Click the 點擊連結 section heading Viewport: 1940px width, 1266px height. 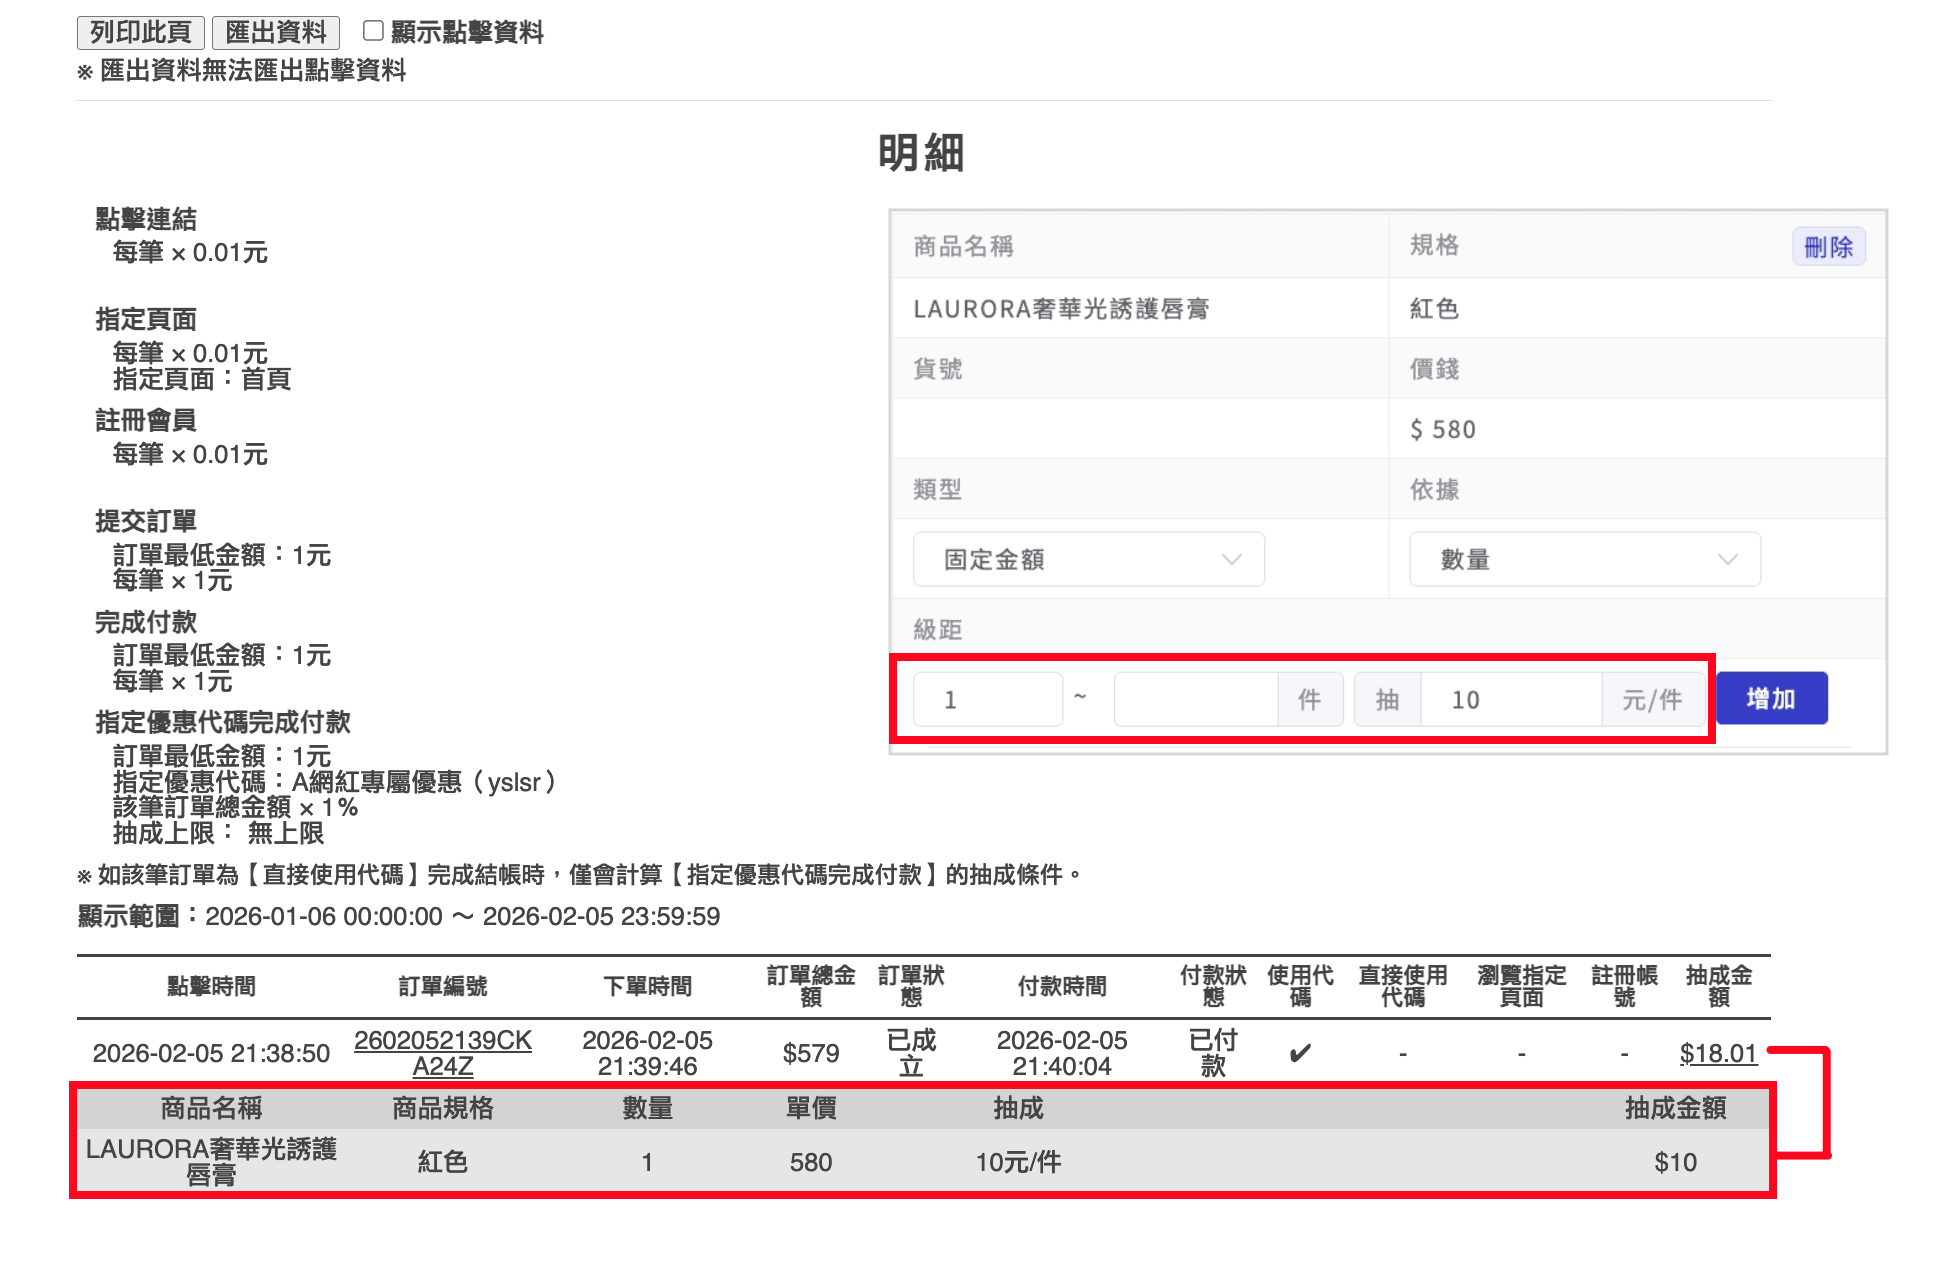pos(146,219)
